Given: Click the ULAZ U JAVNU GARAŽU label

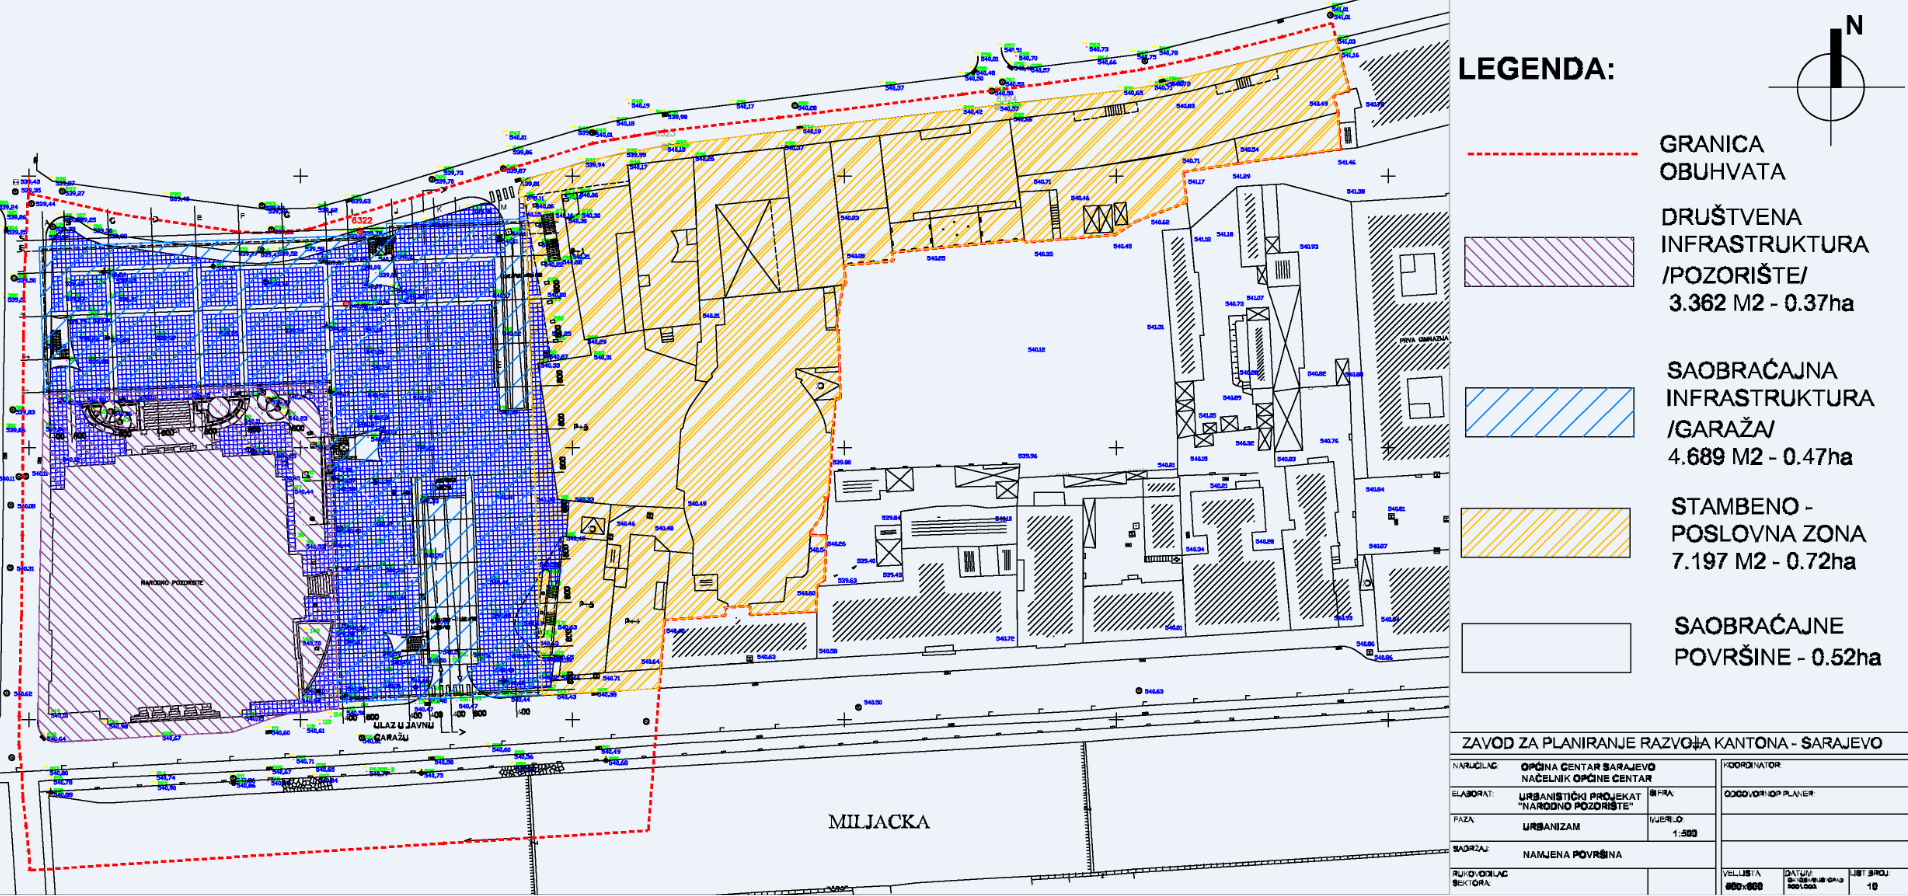Looking at the screenshot, I should (403, 731).
